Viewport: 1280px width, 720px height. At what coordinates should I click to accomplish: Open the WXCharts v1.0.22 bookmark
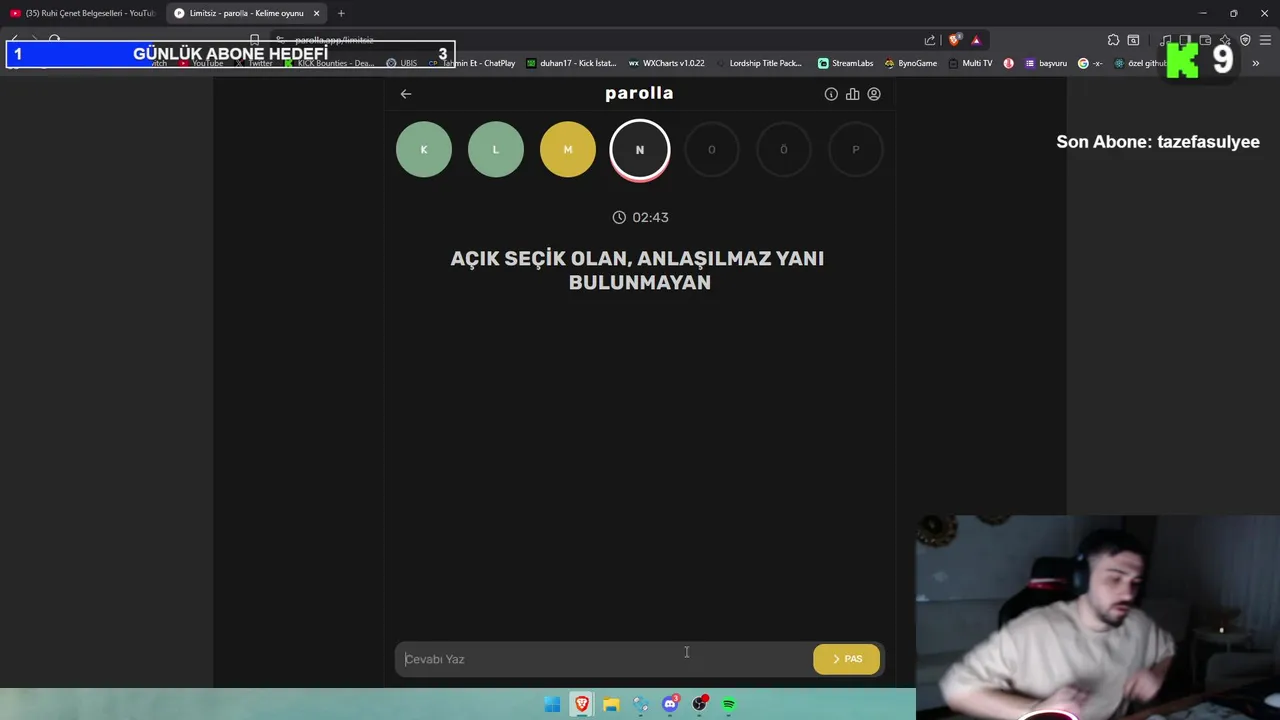[x=666, y=63]
